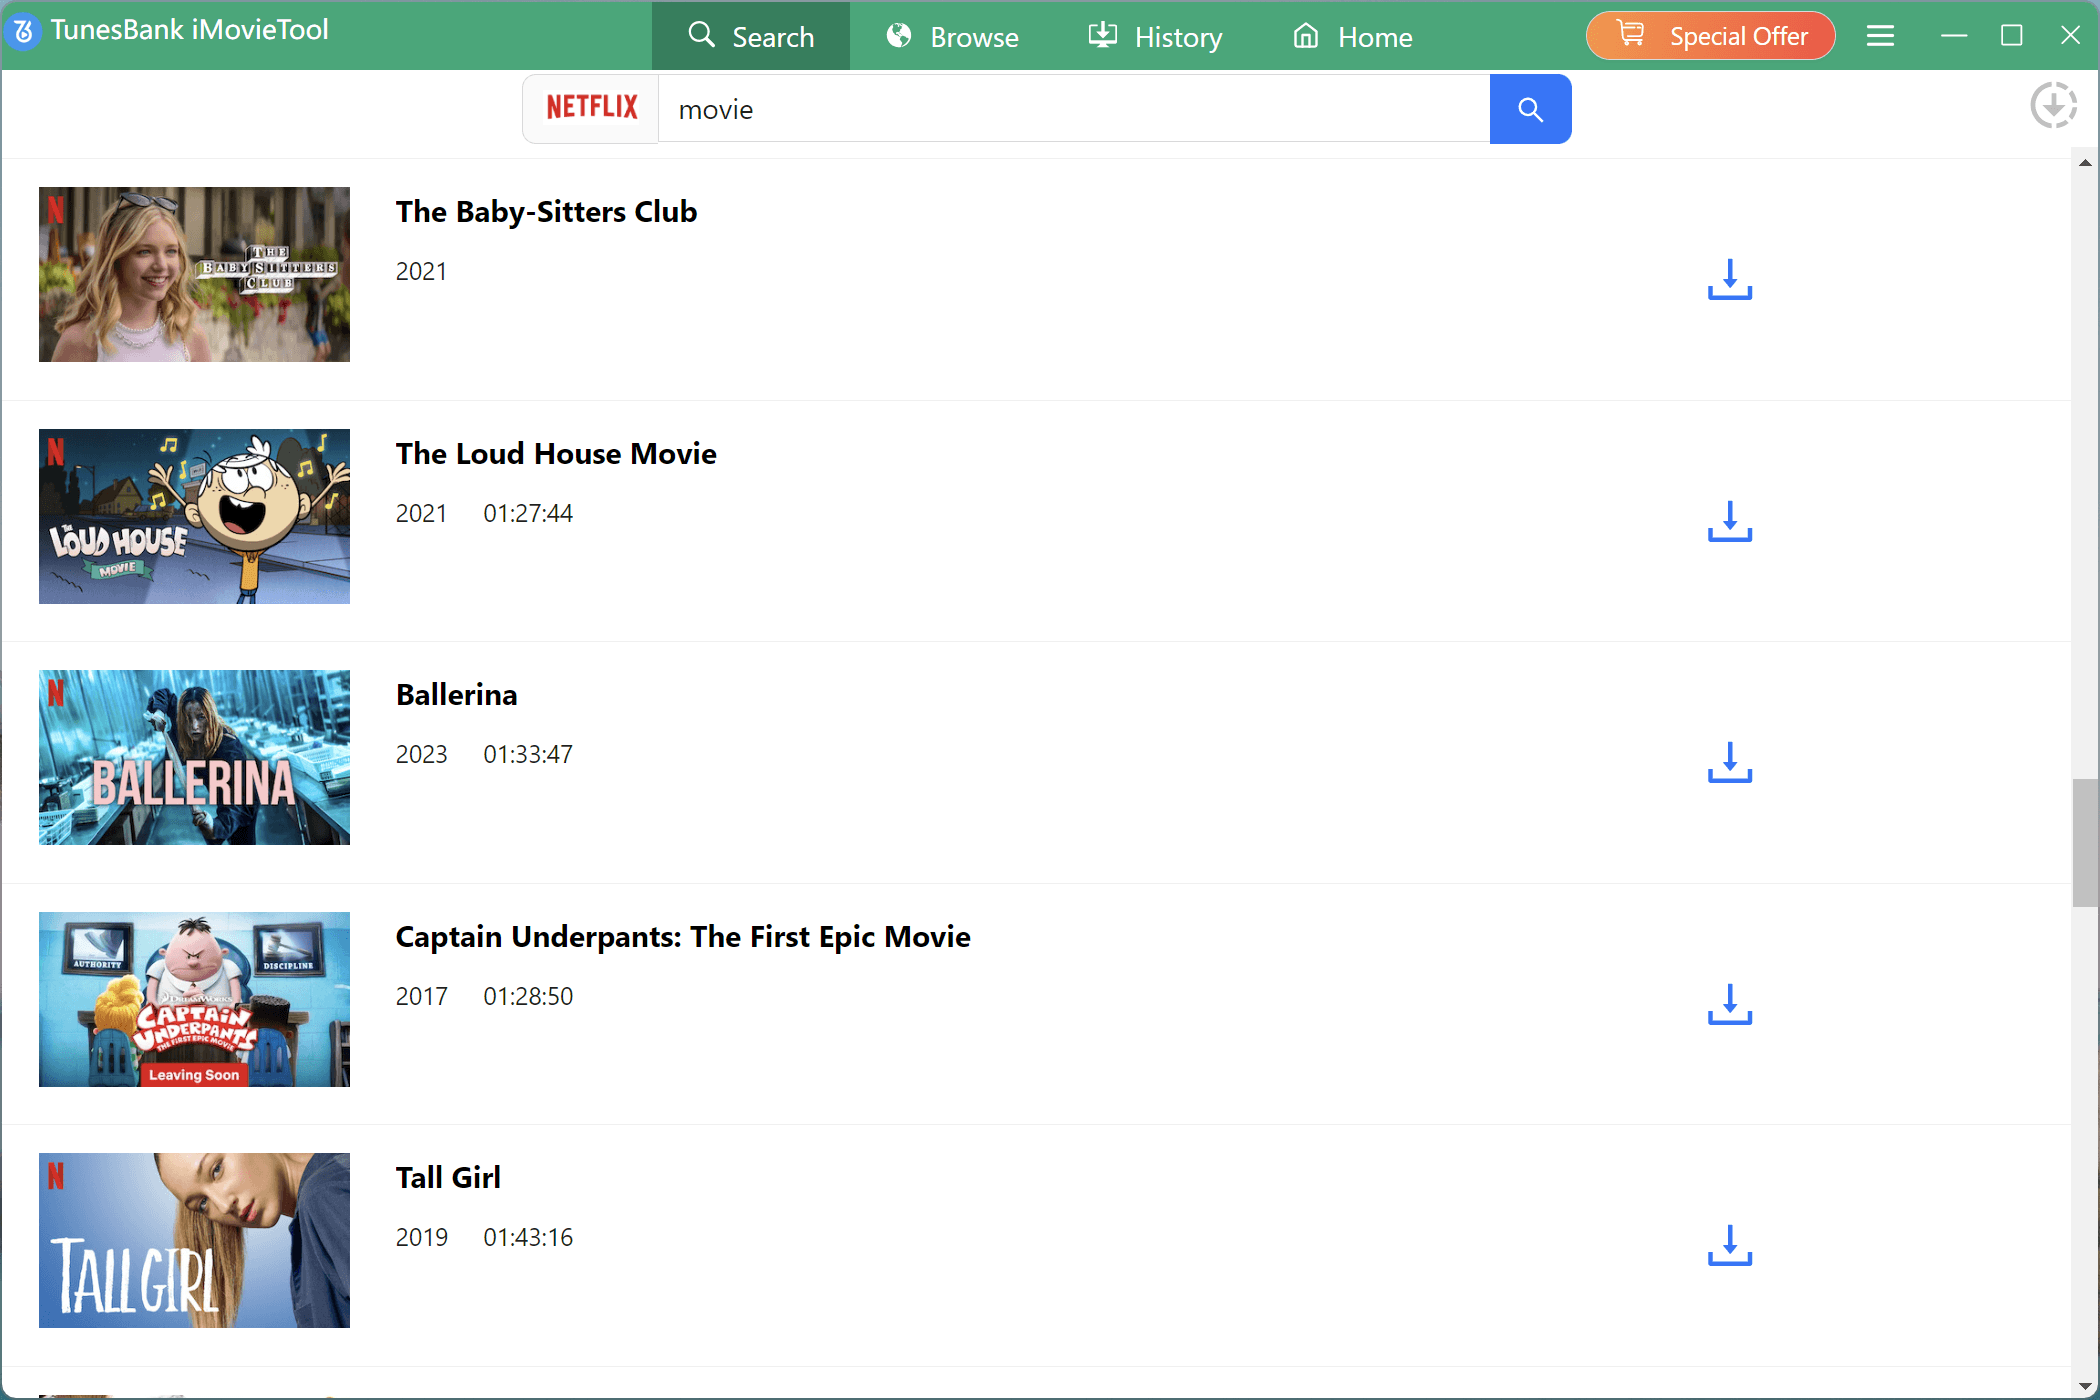Image resolution: width=2100 pixels, height=1400 pixels.
Task: Click the Special Offer button
Action: click(x=1710, y=36)
